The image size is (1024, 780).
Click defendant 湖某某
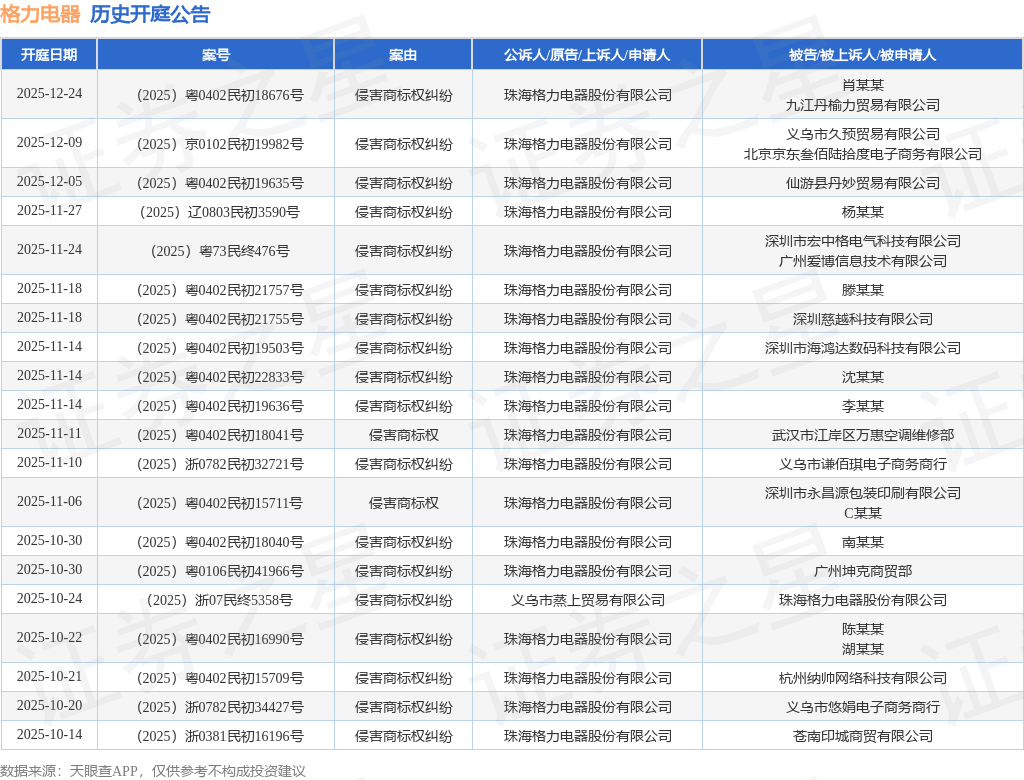863,649
